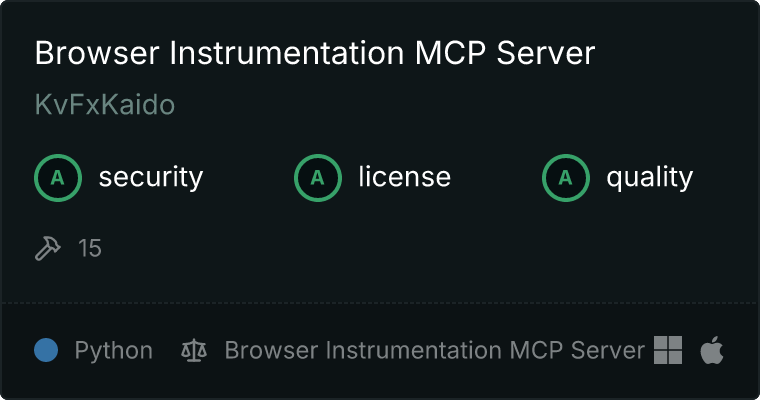Click the Apple platform icon
The width and height of the screenshot is (760, 400).
(x=712, y=350)
